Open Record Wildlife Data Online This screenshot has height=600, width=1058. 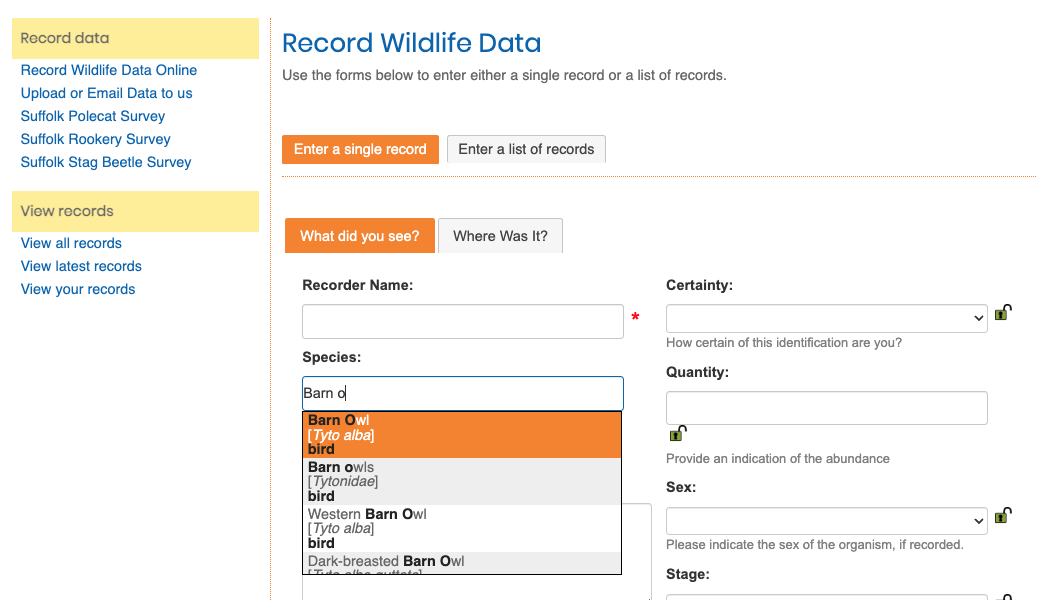[108, 70]
